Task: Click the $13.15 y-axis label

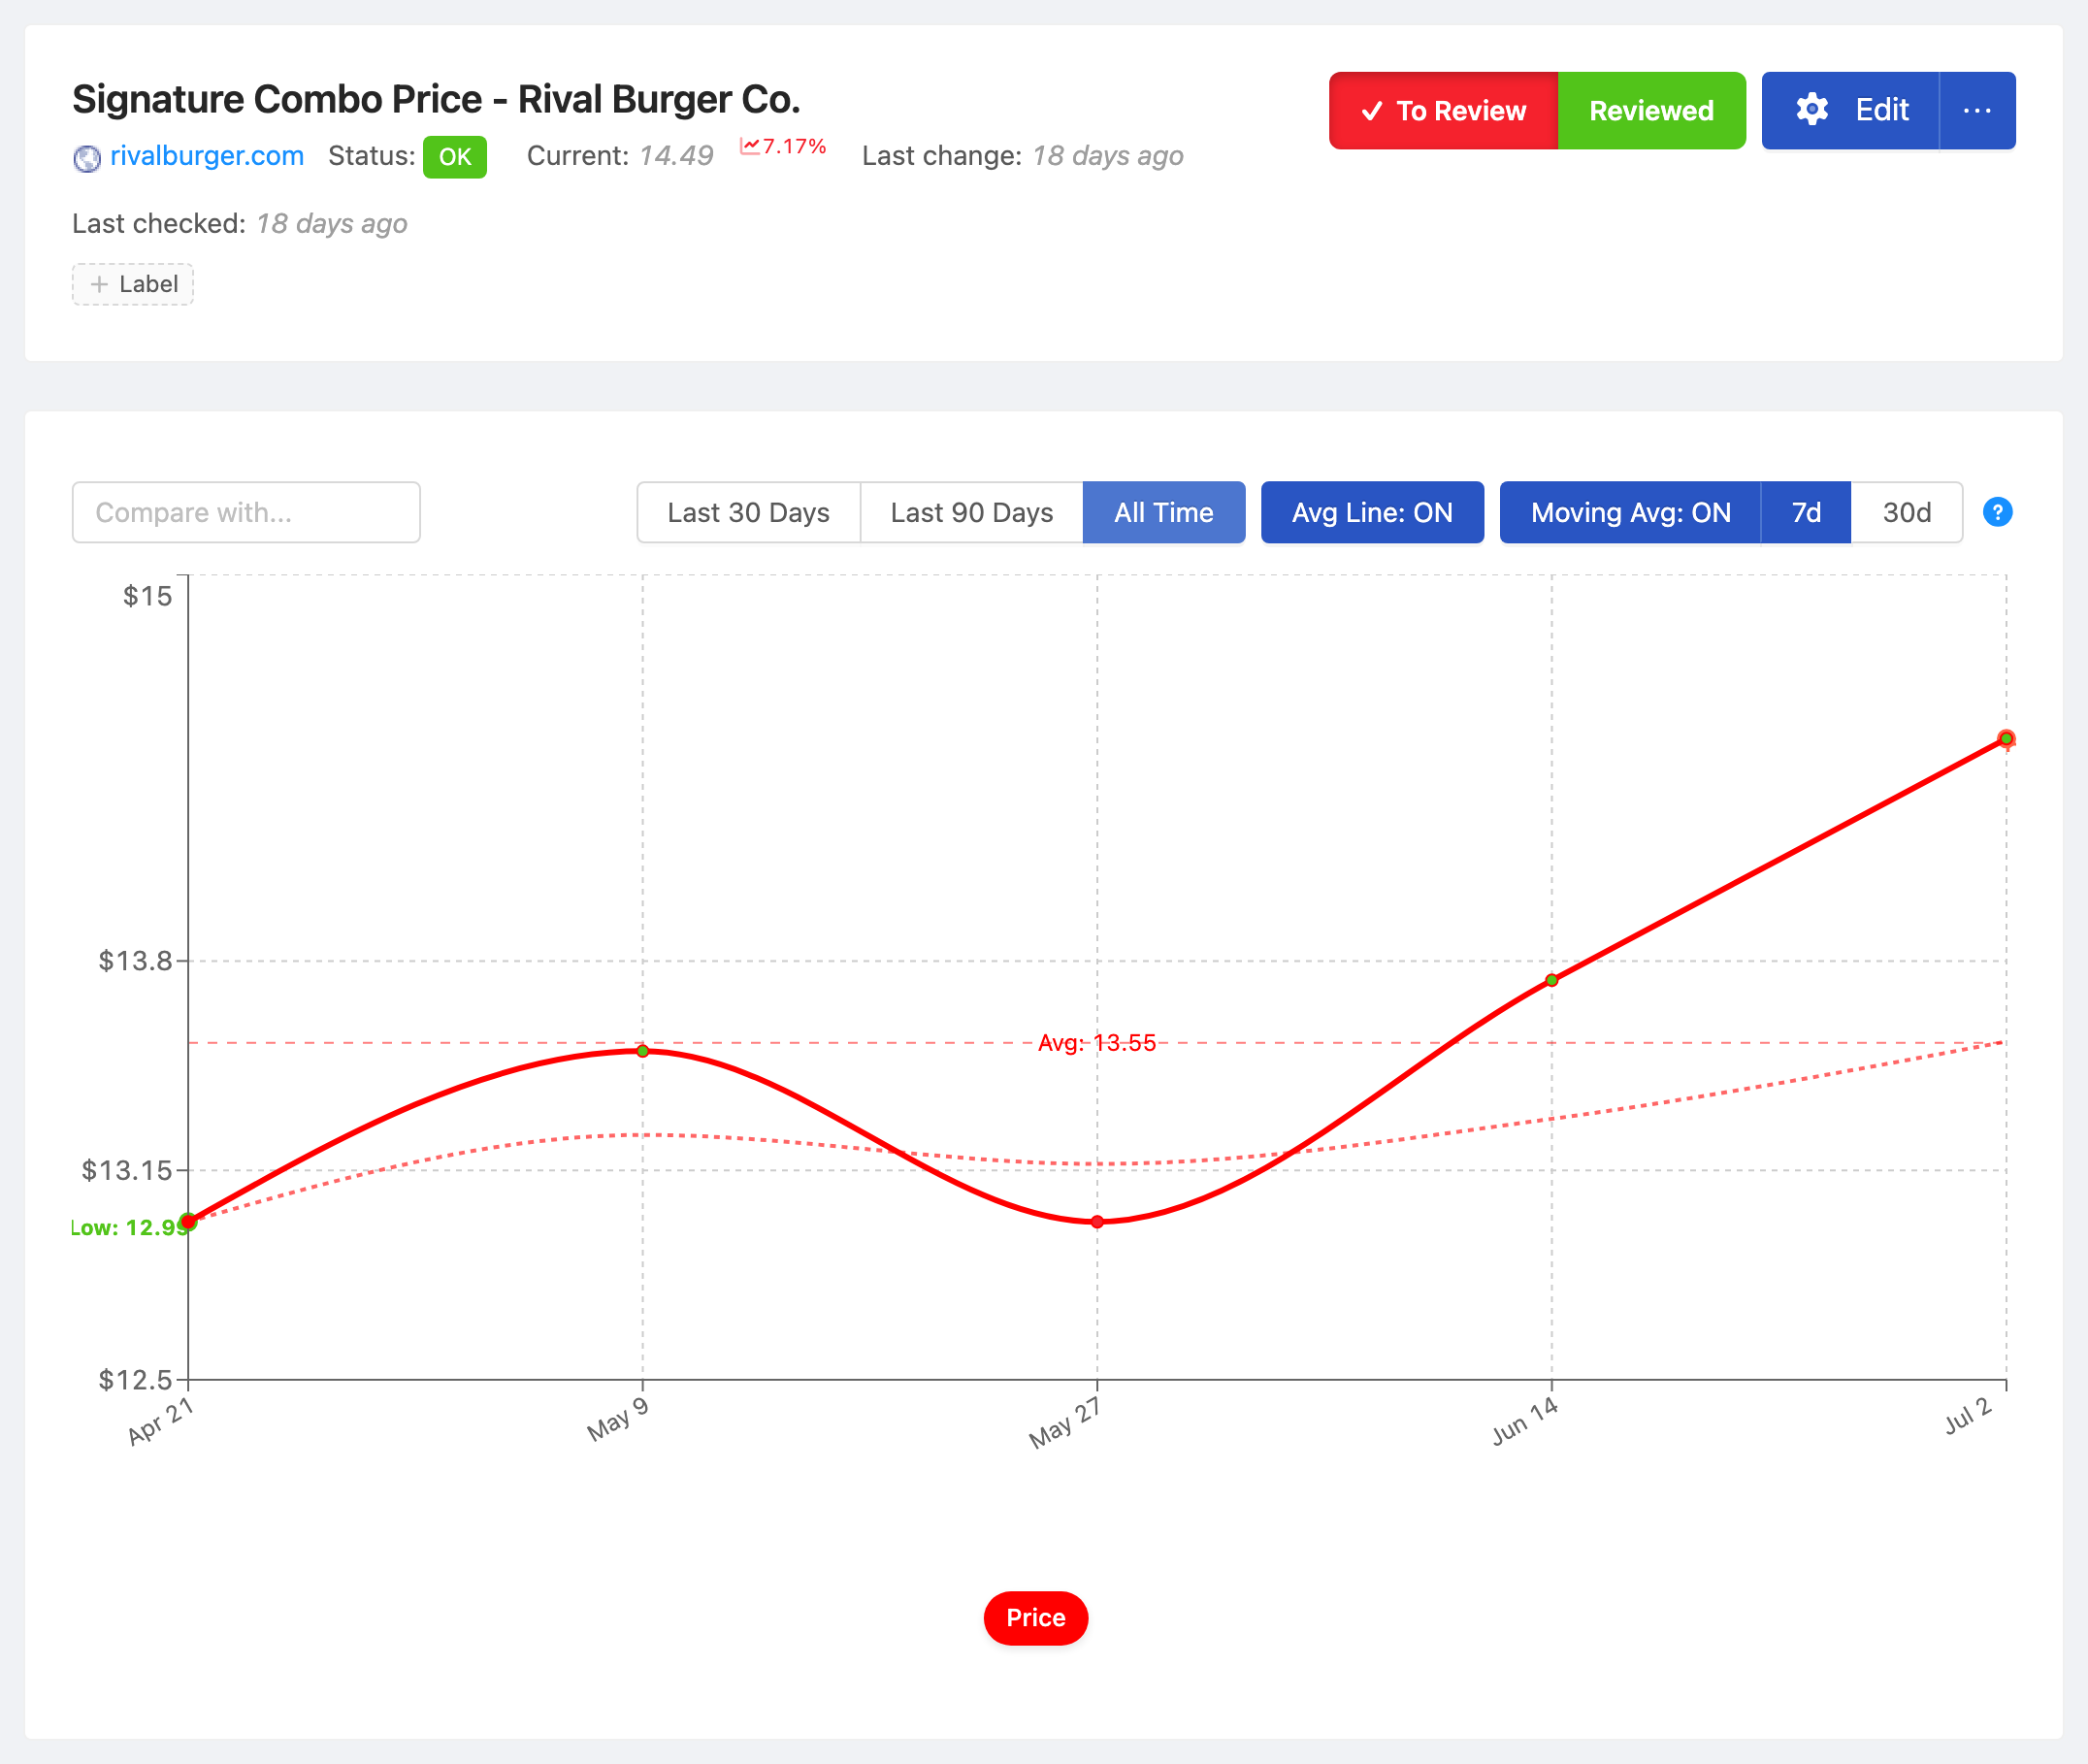Action: pos(127,1170)
